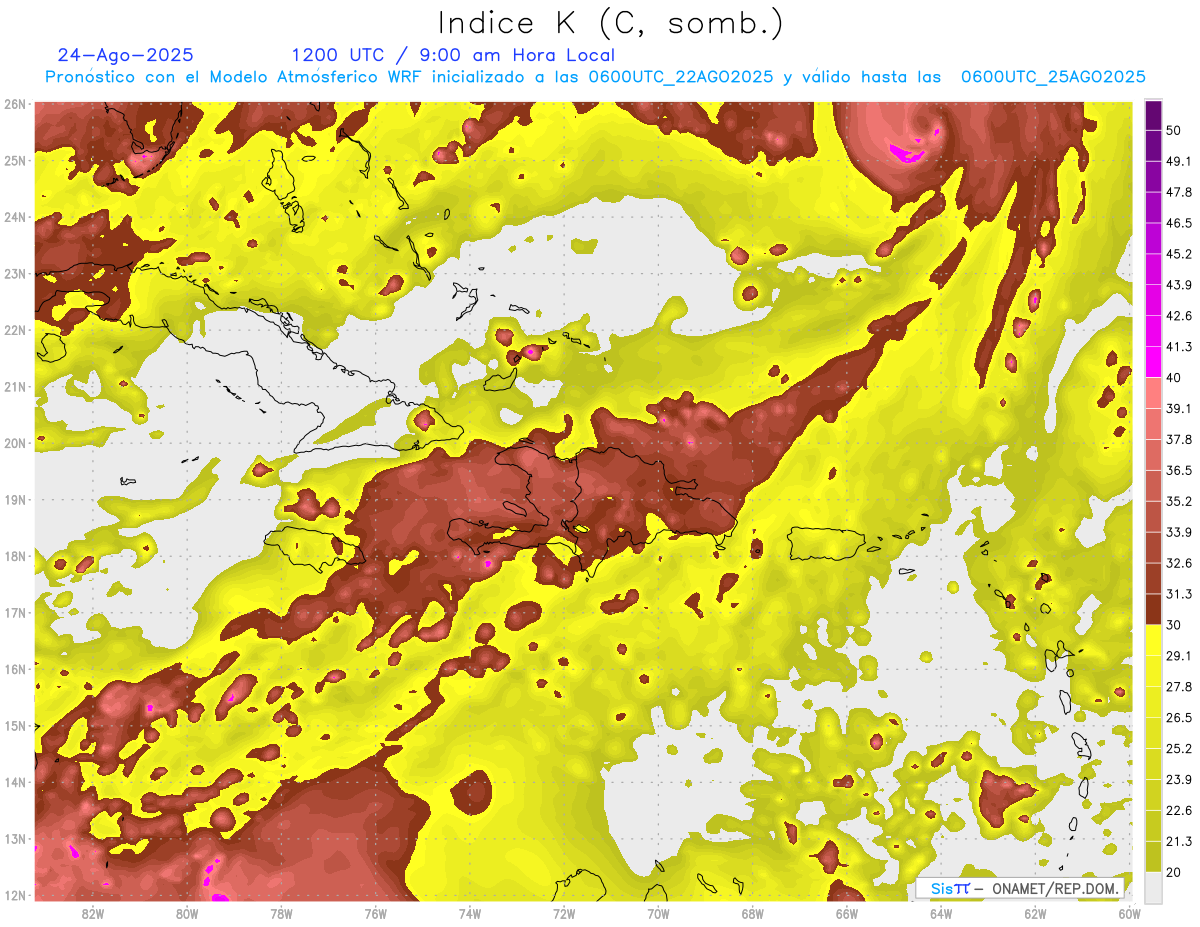This screenshot has width=1200, height=927.
Task: Click the latitude label '20N'
Action: pyautogui.click(x=16, y=443)
